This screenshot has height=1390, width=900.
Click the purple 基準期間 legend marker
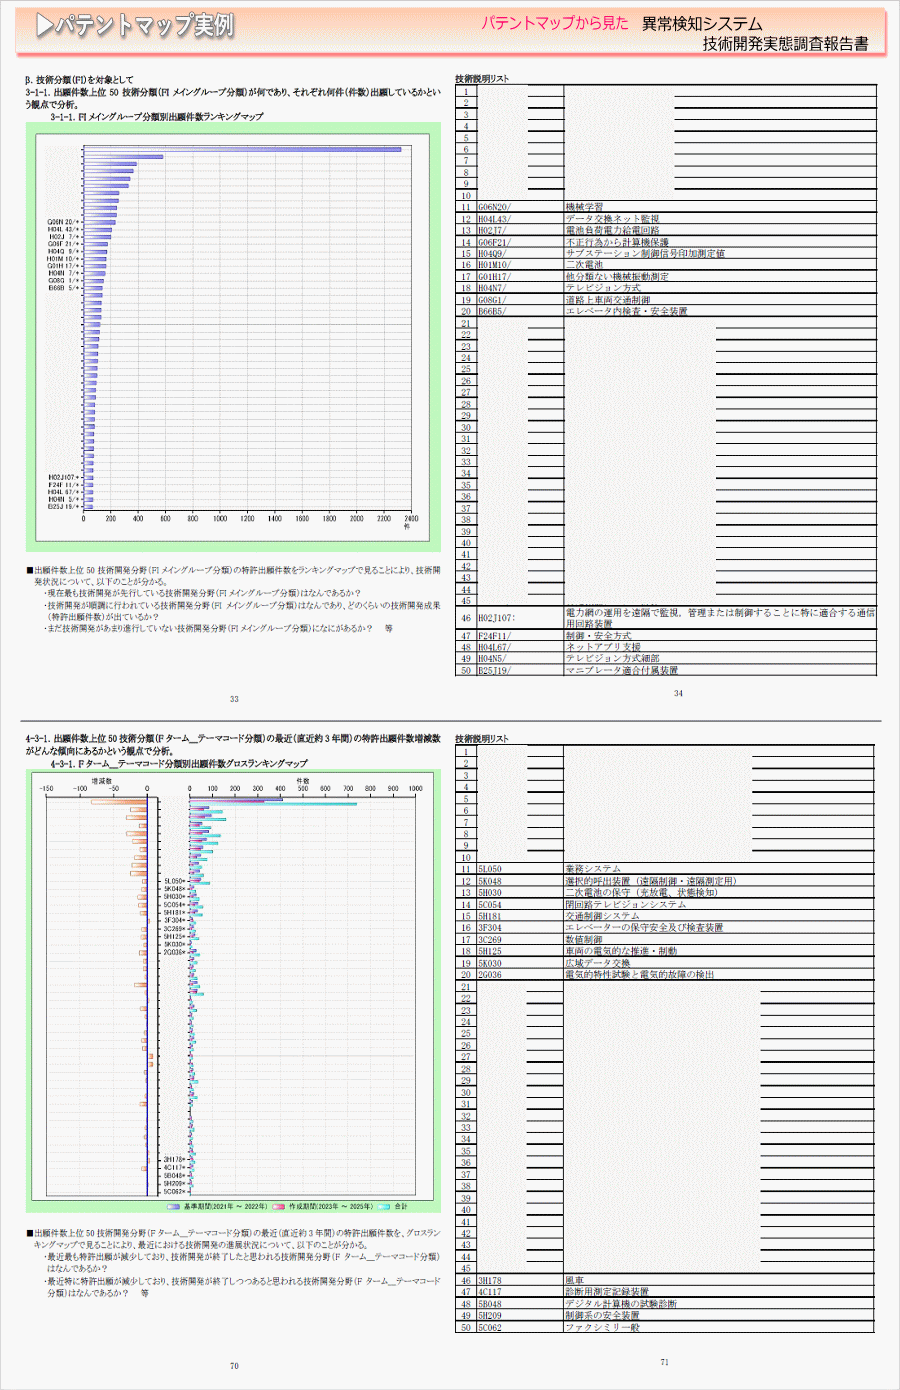tap(174, 1206)
